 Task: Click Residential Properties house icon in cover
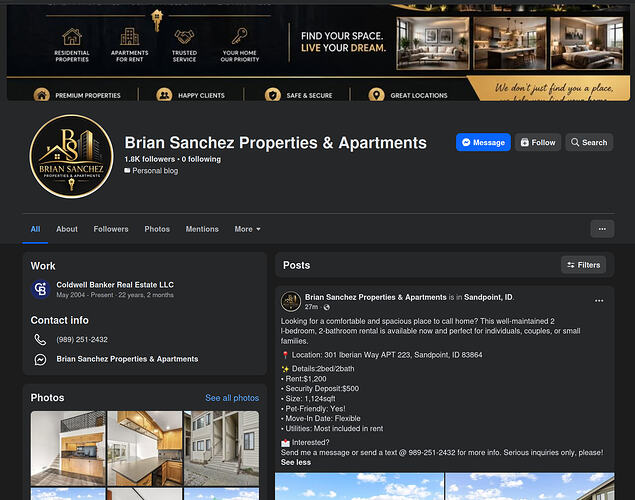point(72,37)
